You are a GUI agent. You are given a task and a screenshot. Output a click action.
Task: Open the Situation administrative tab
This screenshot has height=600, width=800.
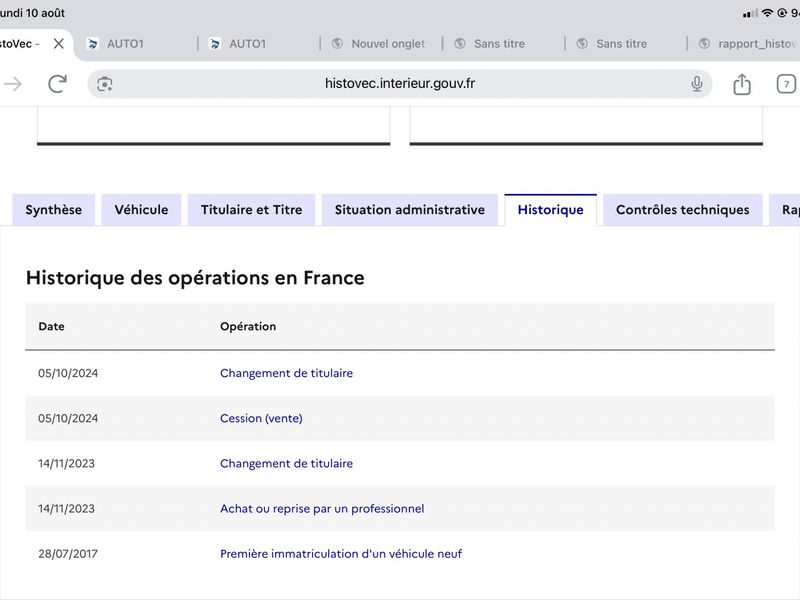[x=410, y=210]
